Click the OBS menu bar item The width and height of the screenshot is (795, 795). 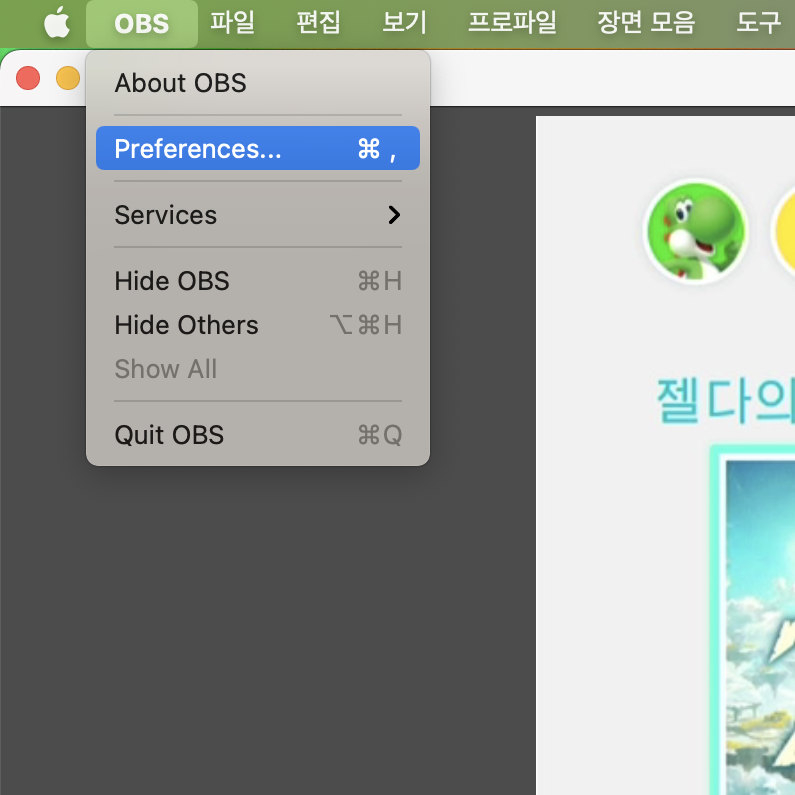point(141,24)
